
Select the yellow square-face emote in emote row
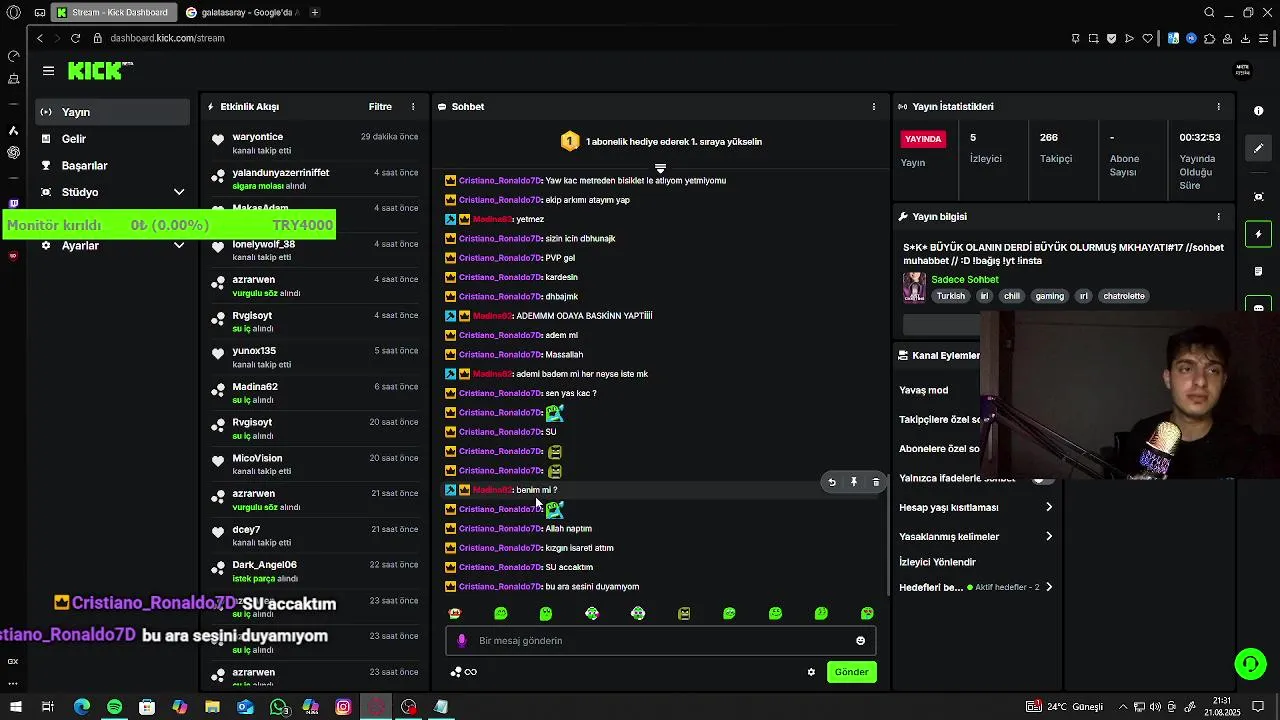pyautogui.click(x=684, y=613)
